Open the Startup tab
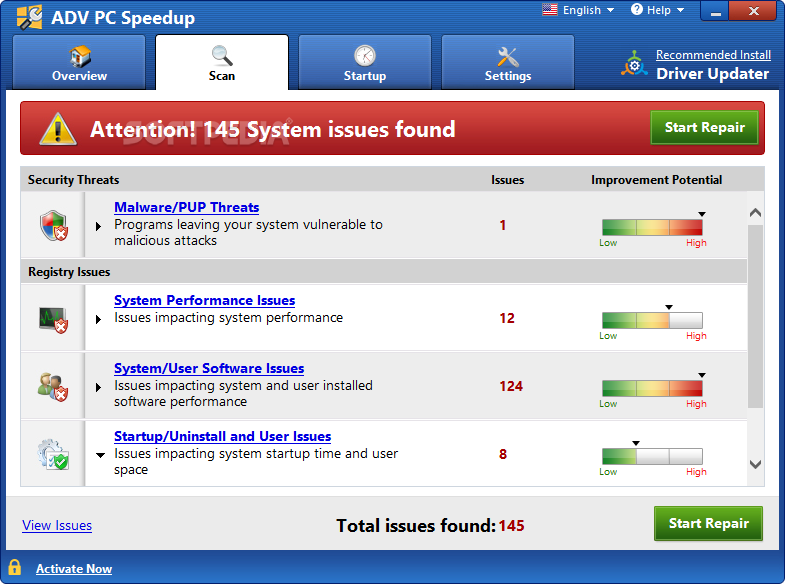 point(364,63)
